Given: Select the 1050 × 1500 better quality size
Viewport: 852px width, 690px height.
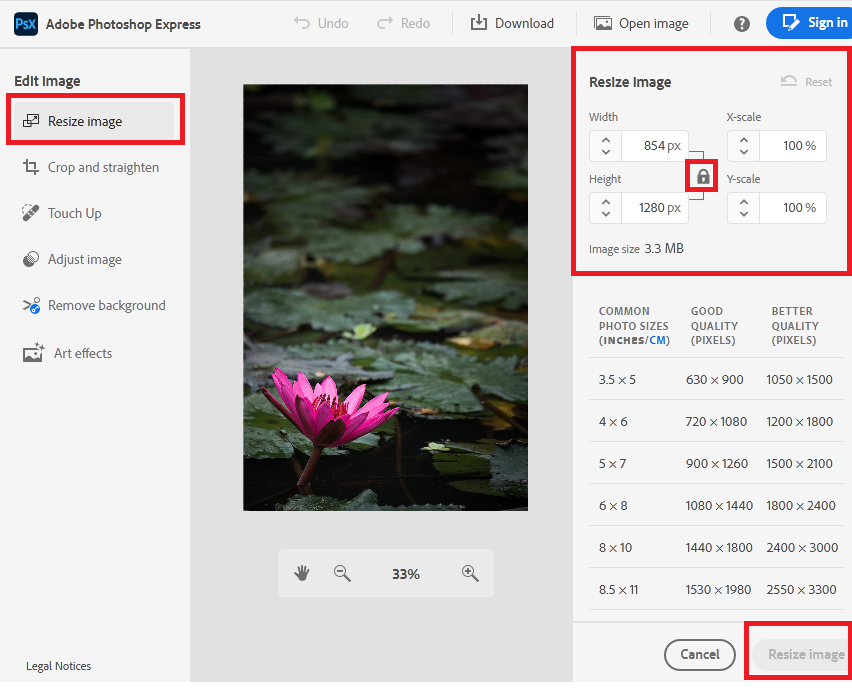Looking at the screenshot, I should pos(799,379).
